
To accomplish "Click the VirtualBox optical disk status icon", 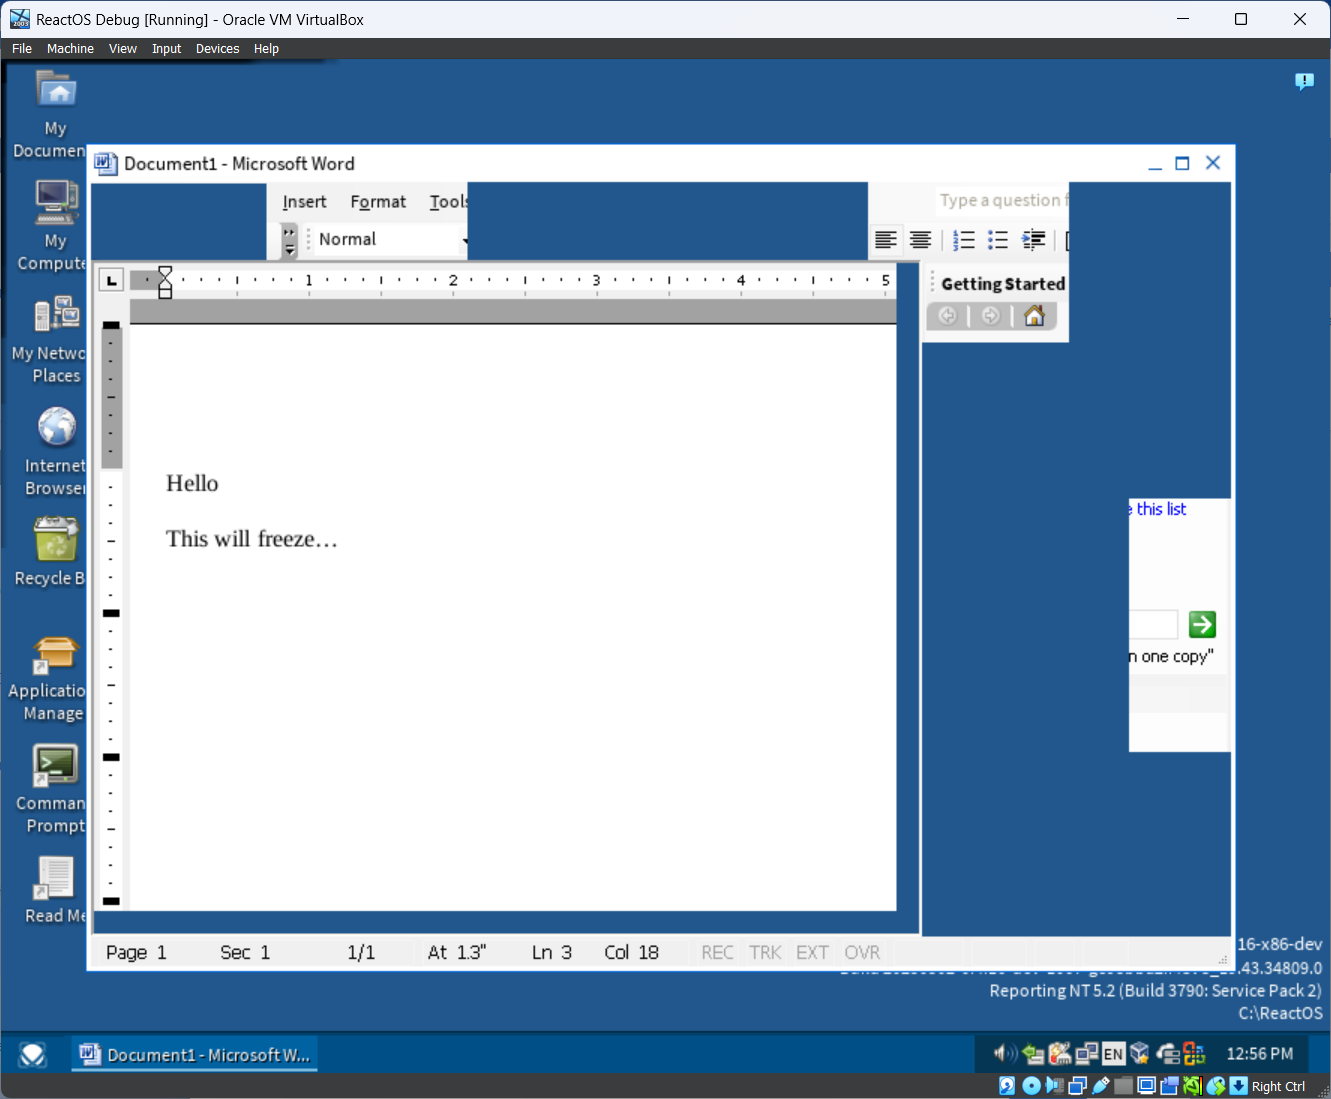I will (x=1032, y=1086).
